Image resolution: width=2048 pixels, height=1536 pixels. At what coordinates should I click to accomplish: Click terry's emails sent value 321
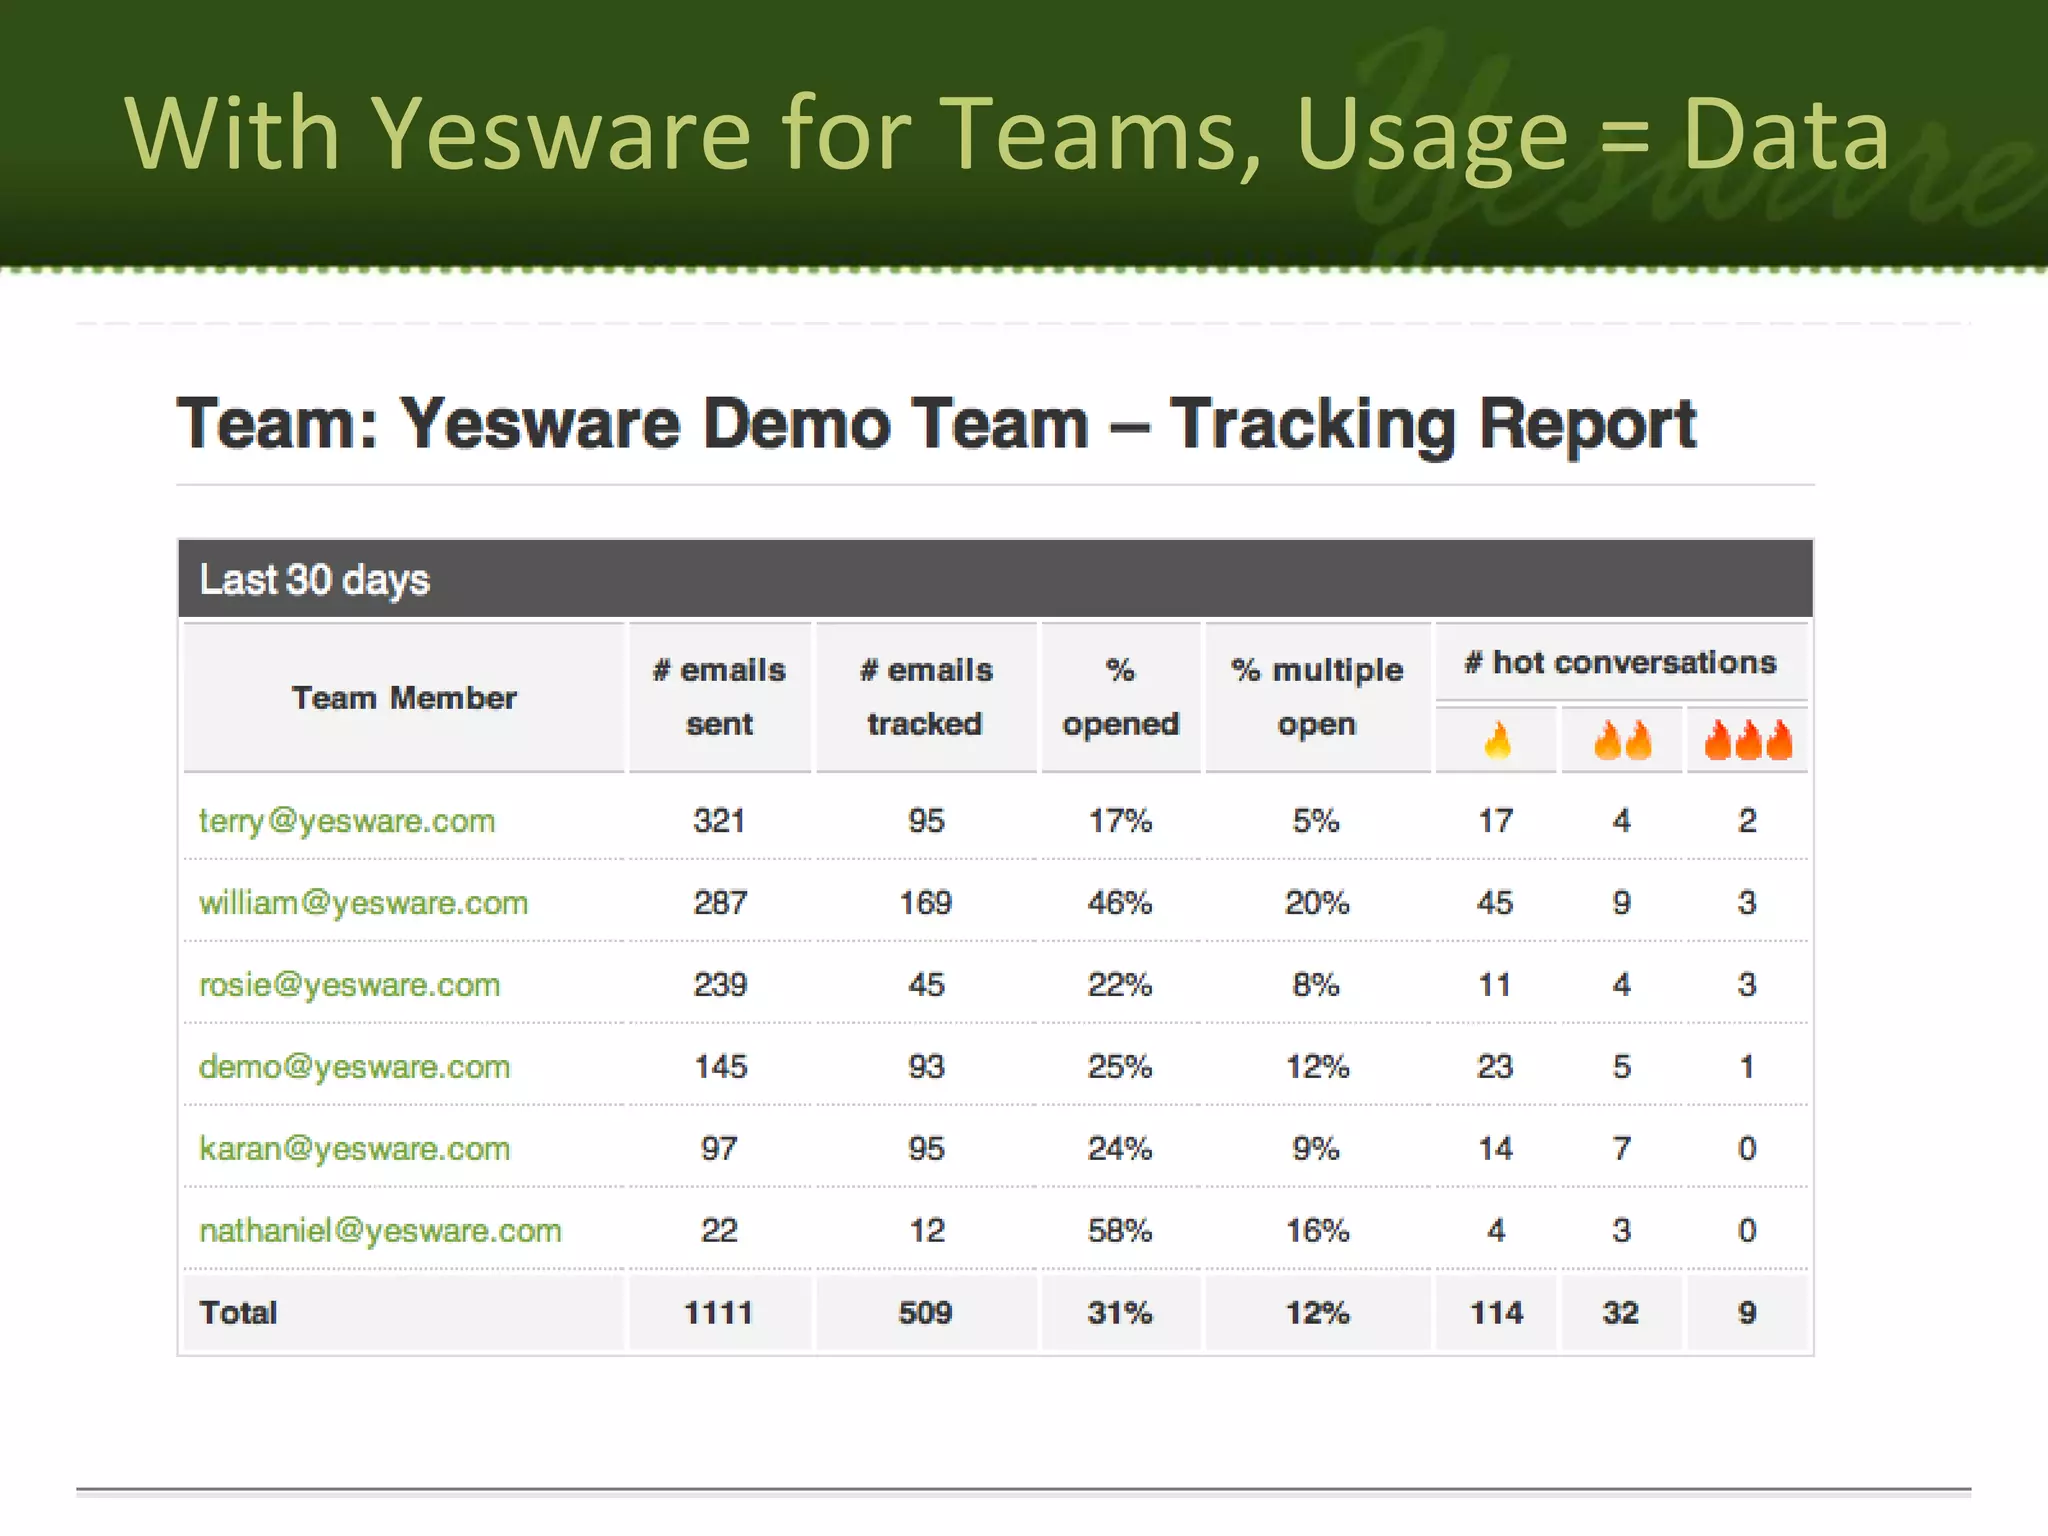[719, 821]
